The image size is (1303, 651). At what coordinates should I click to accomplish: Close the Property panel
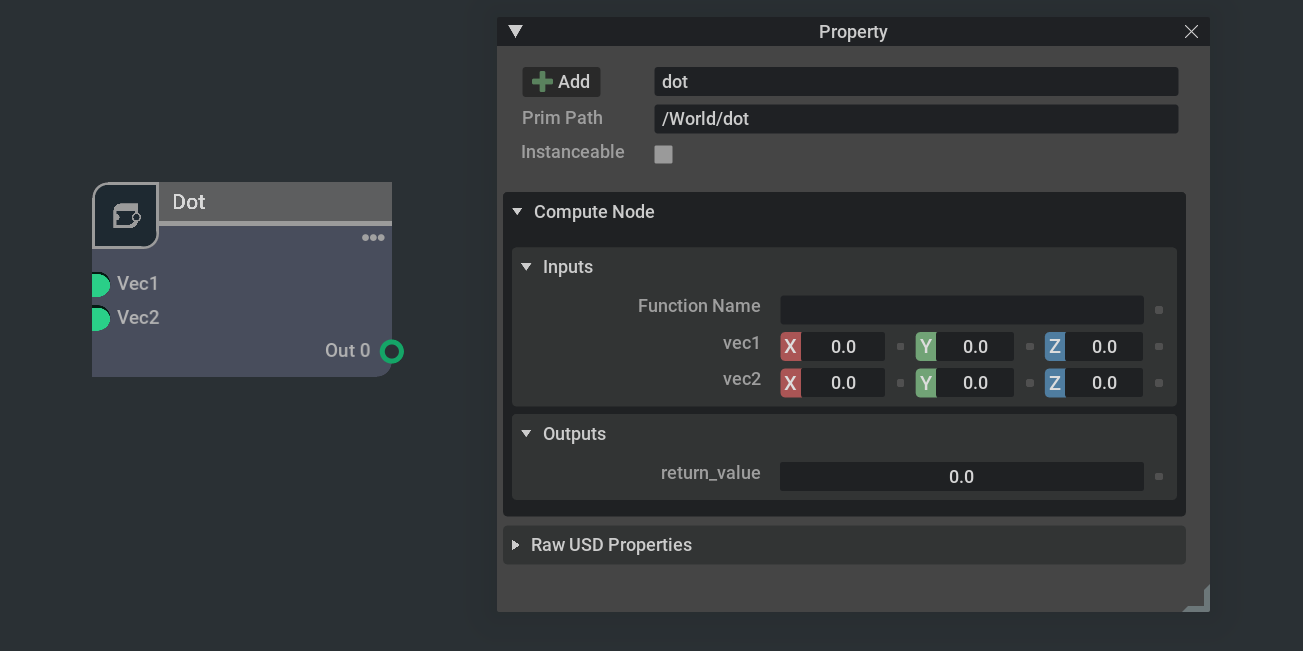click(1191, 32)
